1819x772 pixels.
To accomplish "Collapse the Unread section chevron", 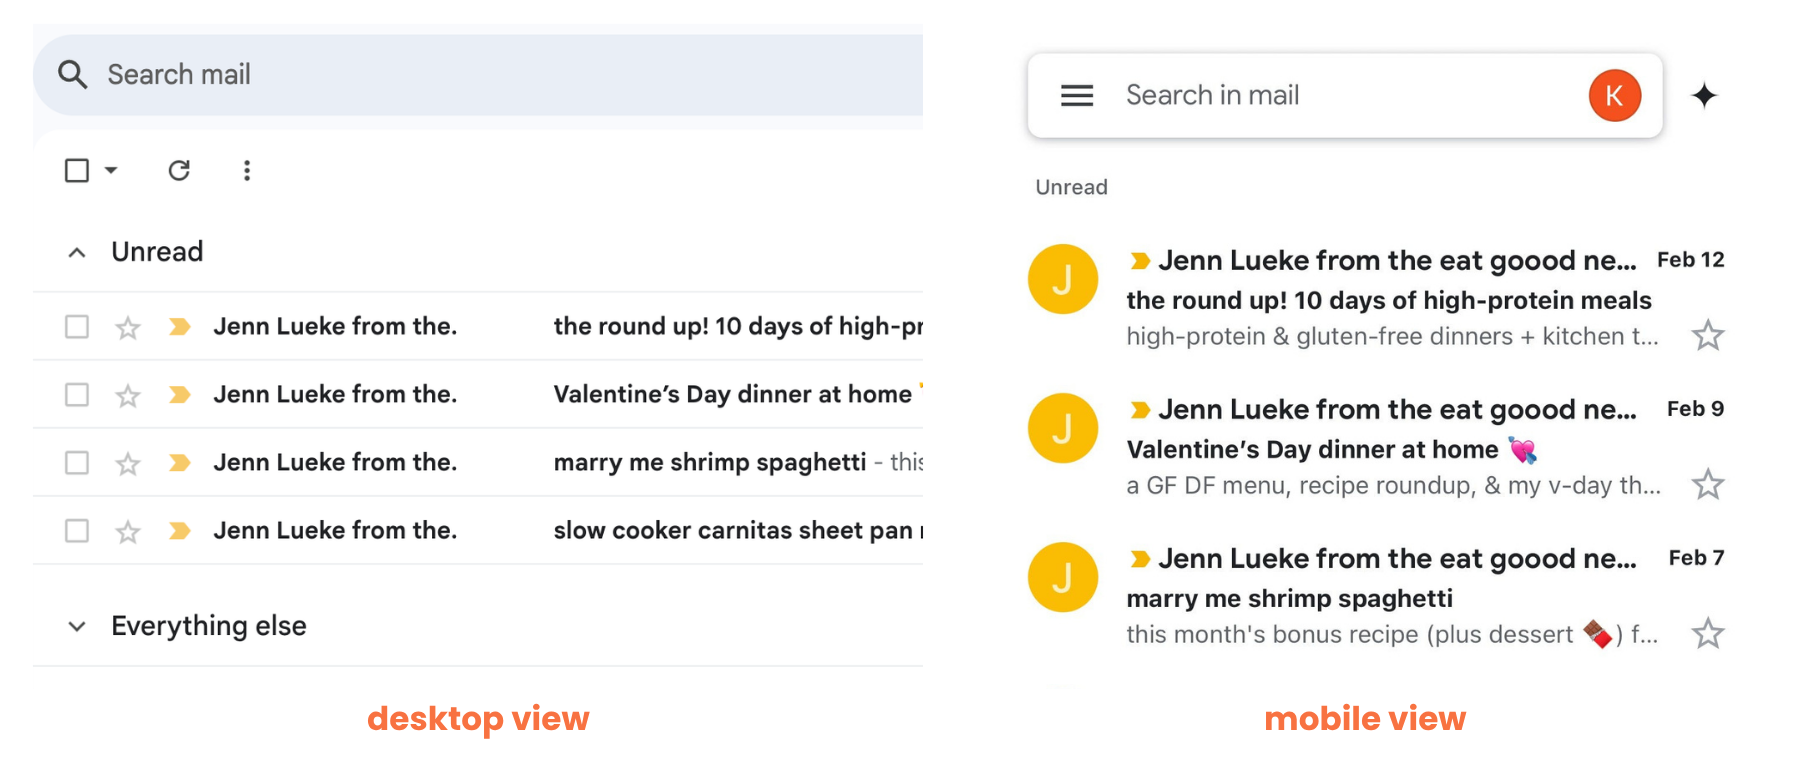I will click(77, 253).
